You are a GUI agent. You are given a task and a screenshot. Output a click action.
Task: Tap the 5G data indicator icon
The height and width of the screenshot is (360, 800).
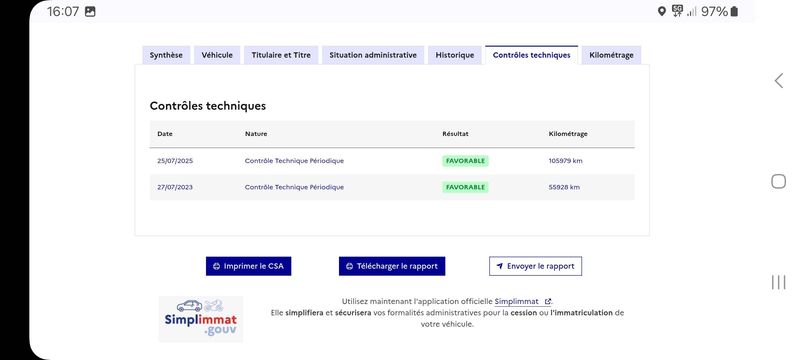tap(677, 11)
